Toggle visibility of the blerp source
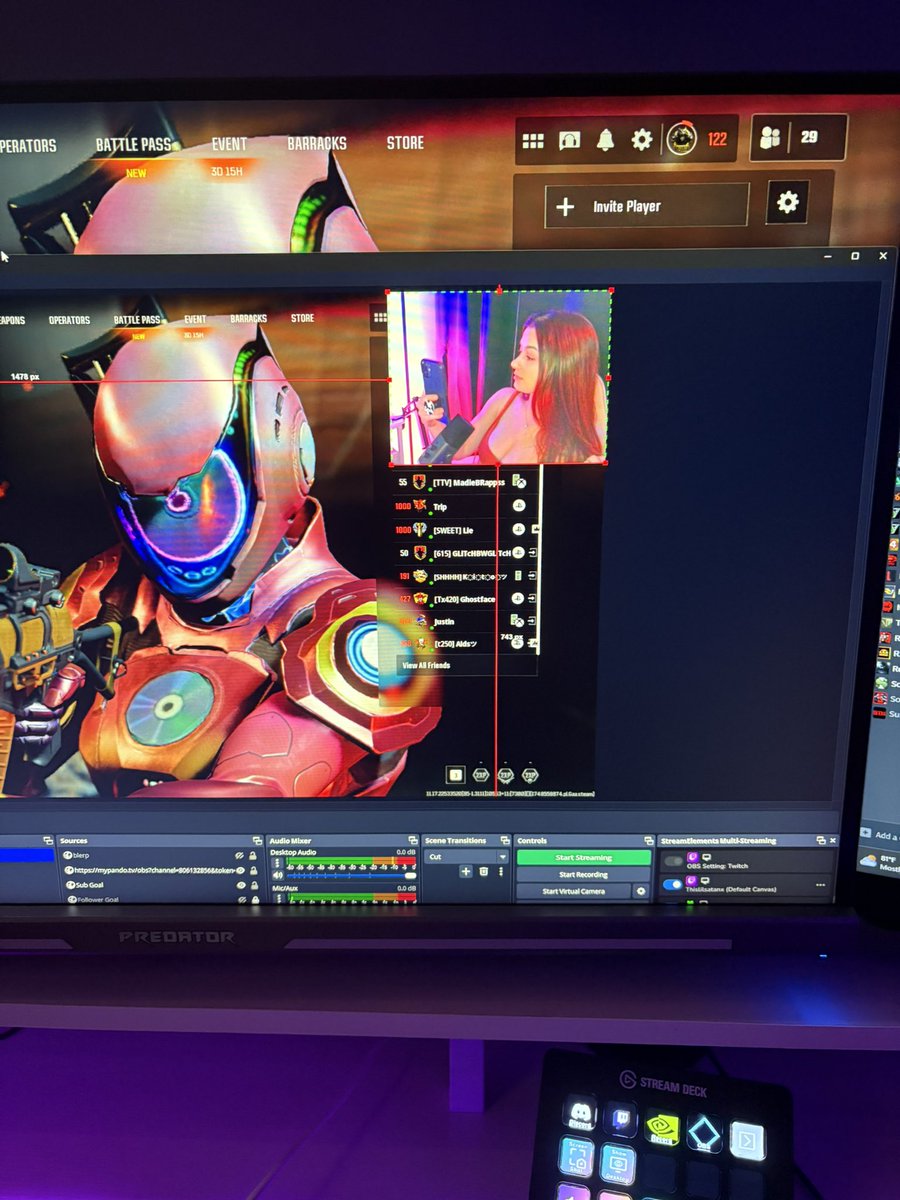 [x=239, y=856]
